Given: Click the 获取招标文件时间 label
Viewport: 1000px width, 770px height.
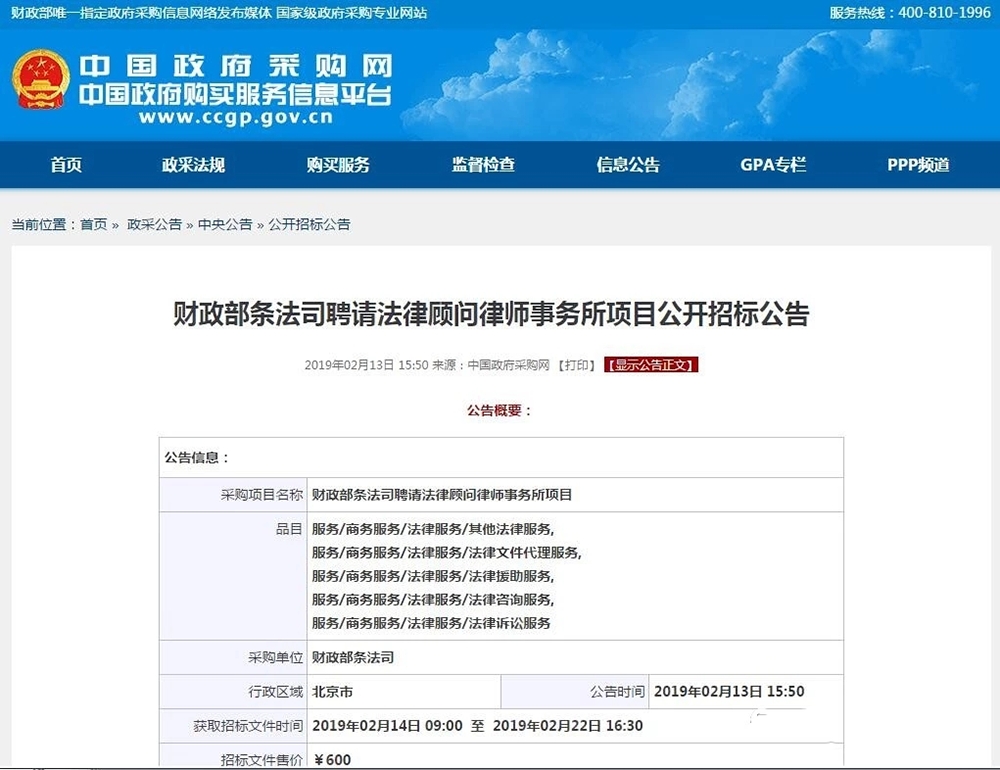Looking at the screenshot, I should [248, 726].
